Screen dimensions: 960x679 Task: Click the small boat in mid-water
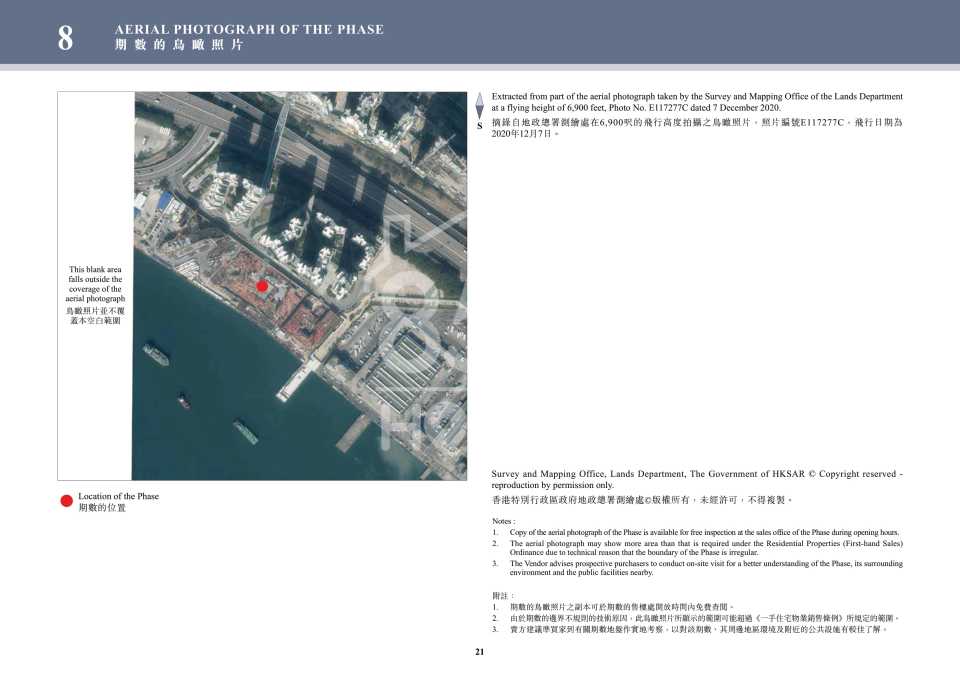(x=184, y=402)
